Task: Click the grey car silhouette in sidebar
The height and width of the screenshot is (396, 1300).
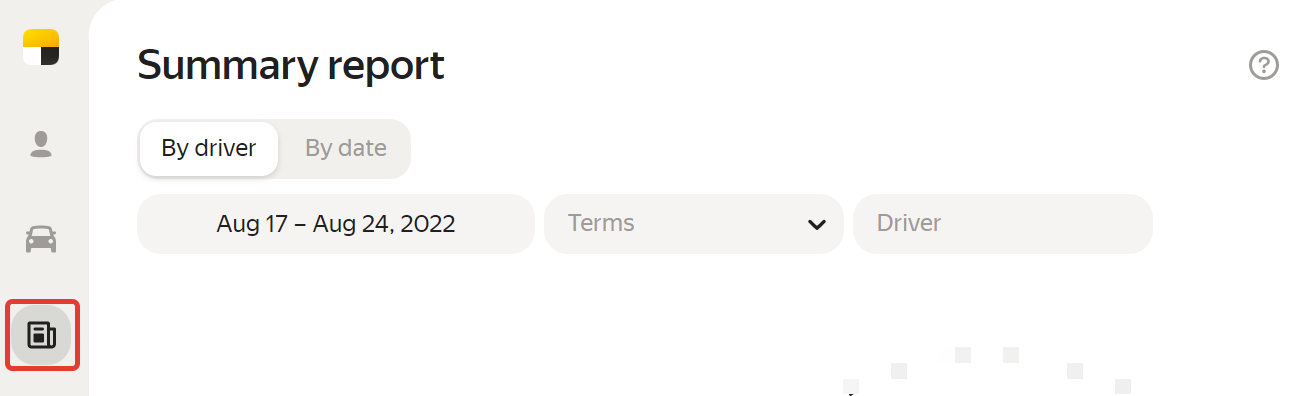Action: click(x=41, y=239)
